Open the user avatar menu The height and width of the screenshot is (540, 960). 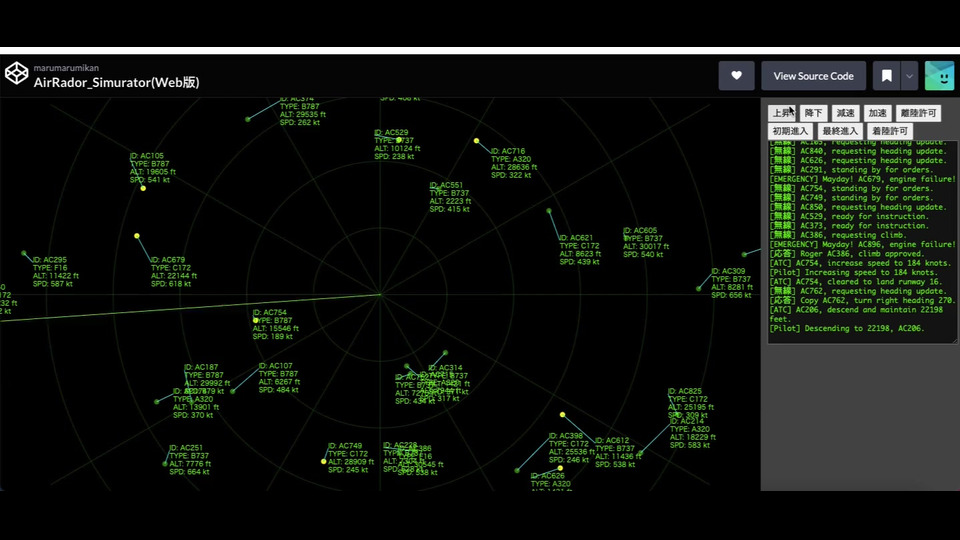pos(939,76)
